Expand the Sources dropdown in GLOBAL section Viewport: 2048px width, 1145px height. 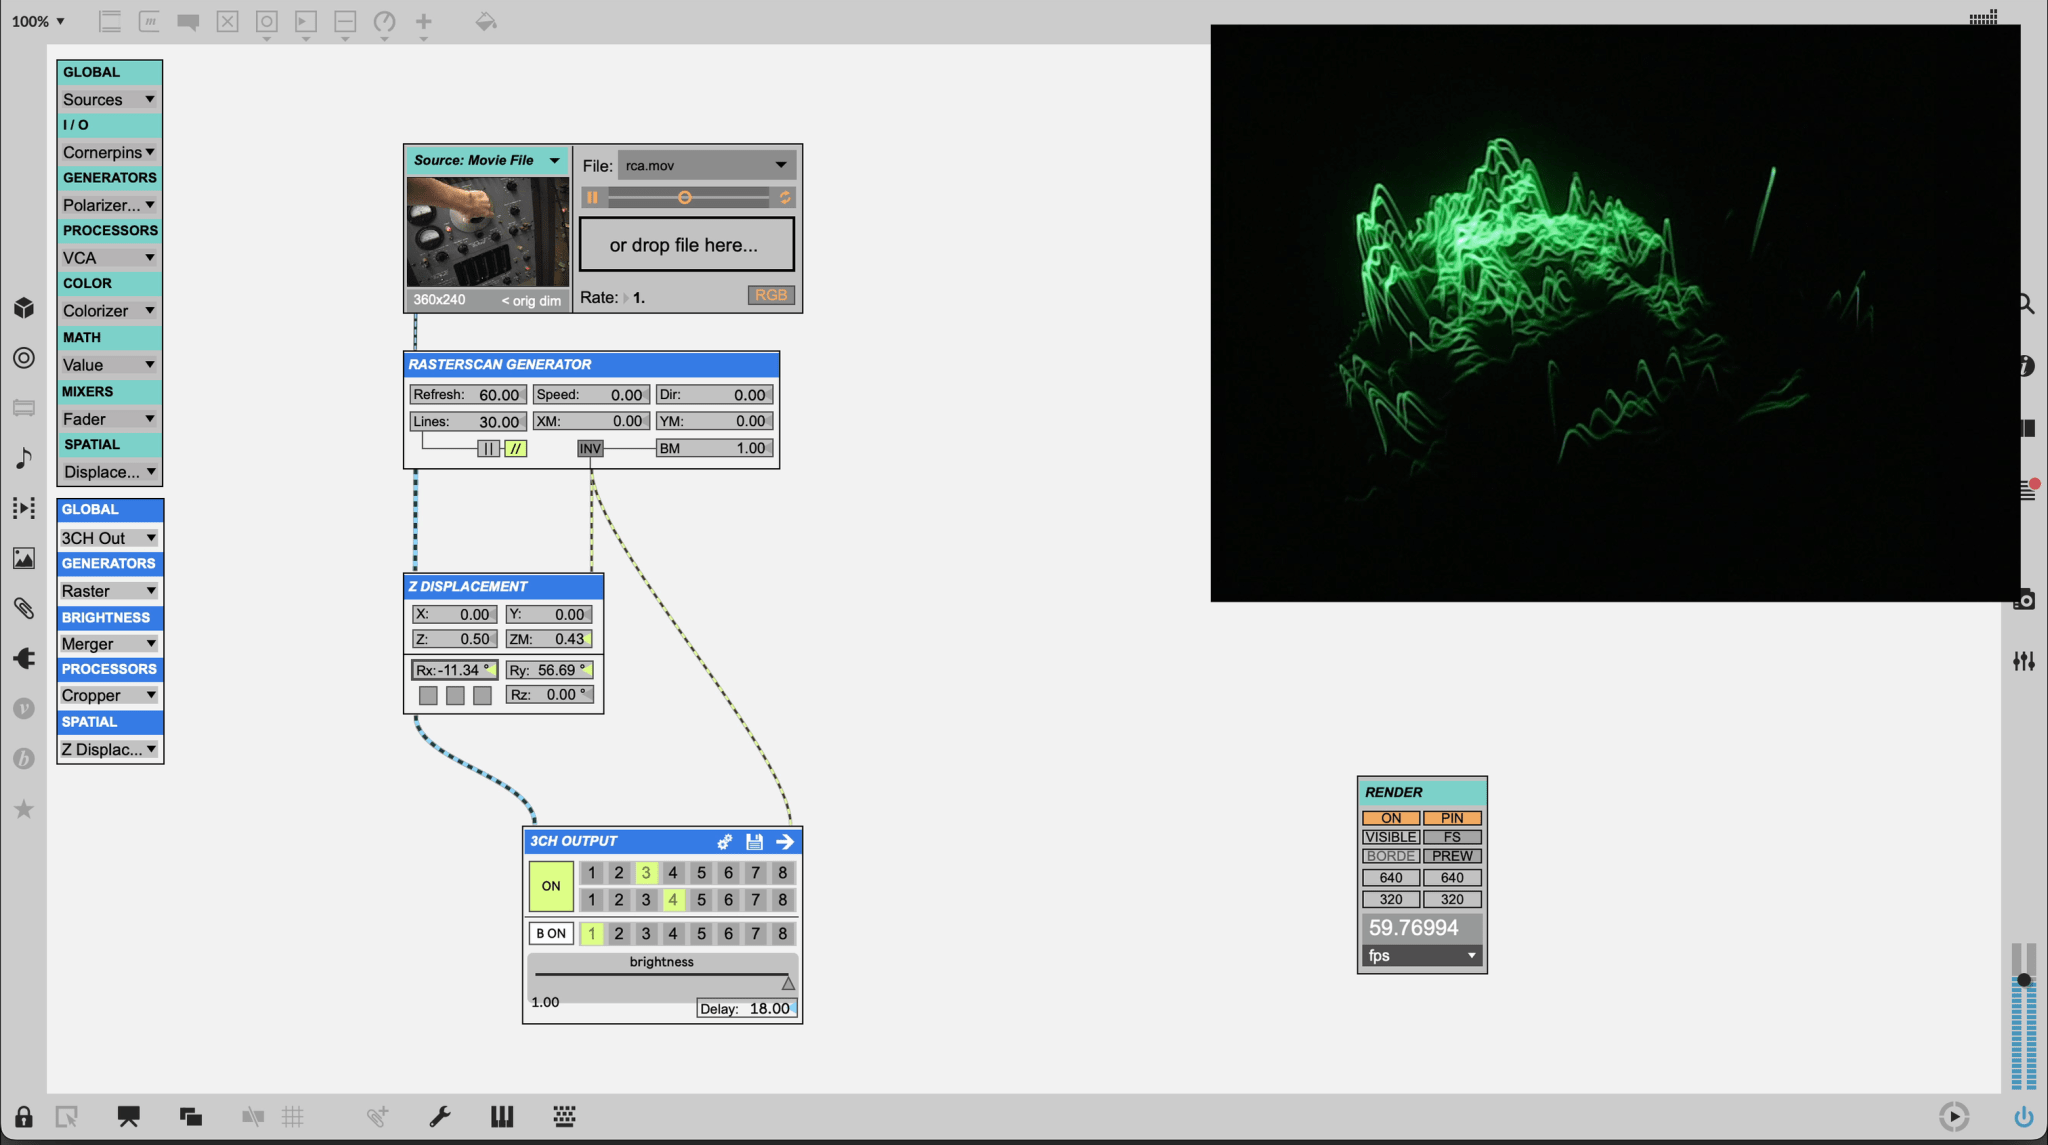point(109,99)
